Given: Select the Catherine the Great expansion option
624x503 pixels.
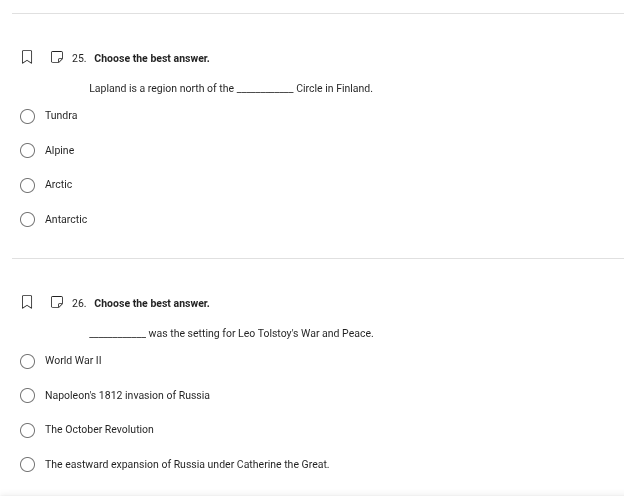Looking at the screenshot, I should click(28, 465).
